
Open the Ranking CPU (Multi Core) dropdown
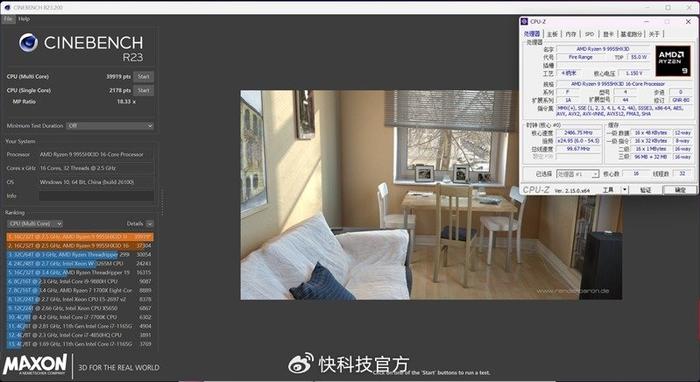35,224
